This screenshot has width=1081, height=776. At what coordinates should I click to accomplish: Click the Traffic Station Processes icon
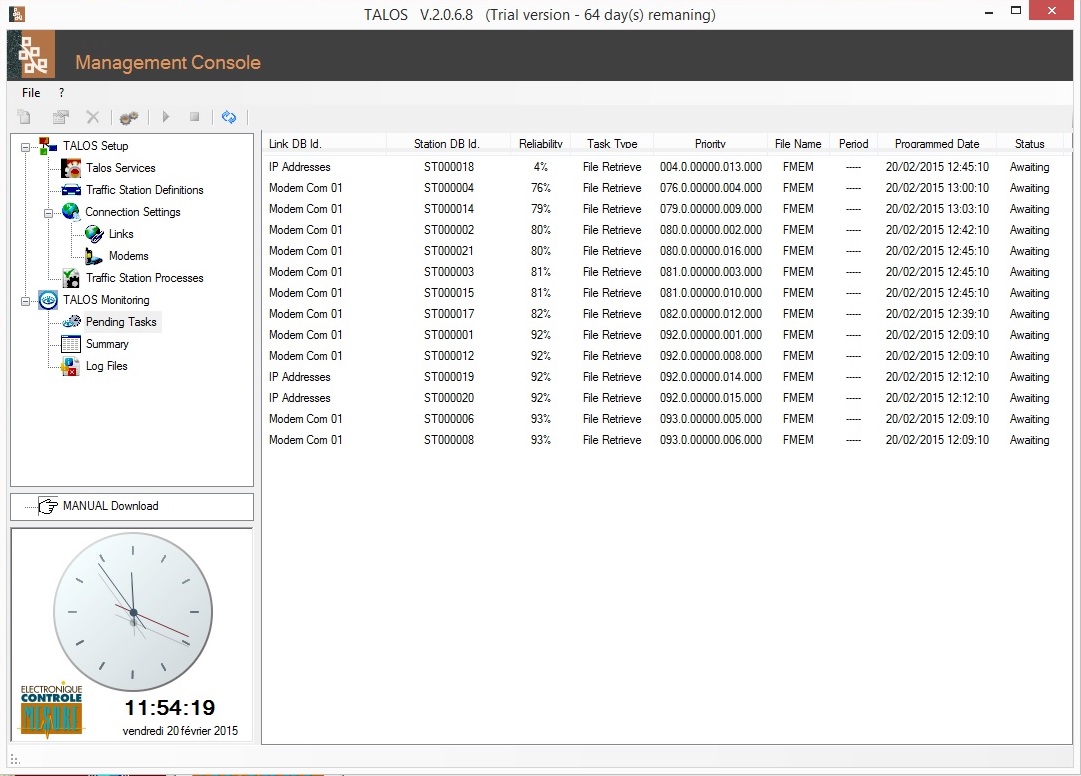tap(71, 278)
